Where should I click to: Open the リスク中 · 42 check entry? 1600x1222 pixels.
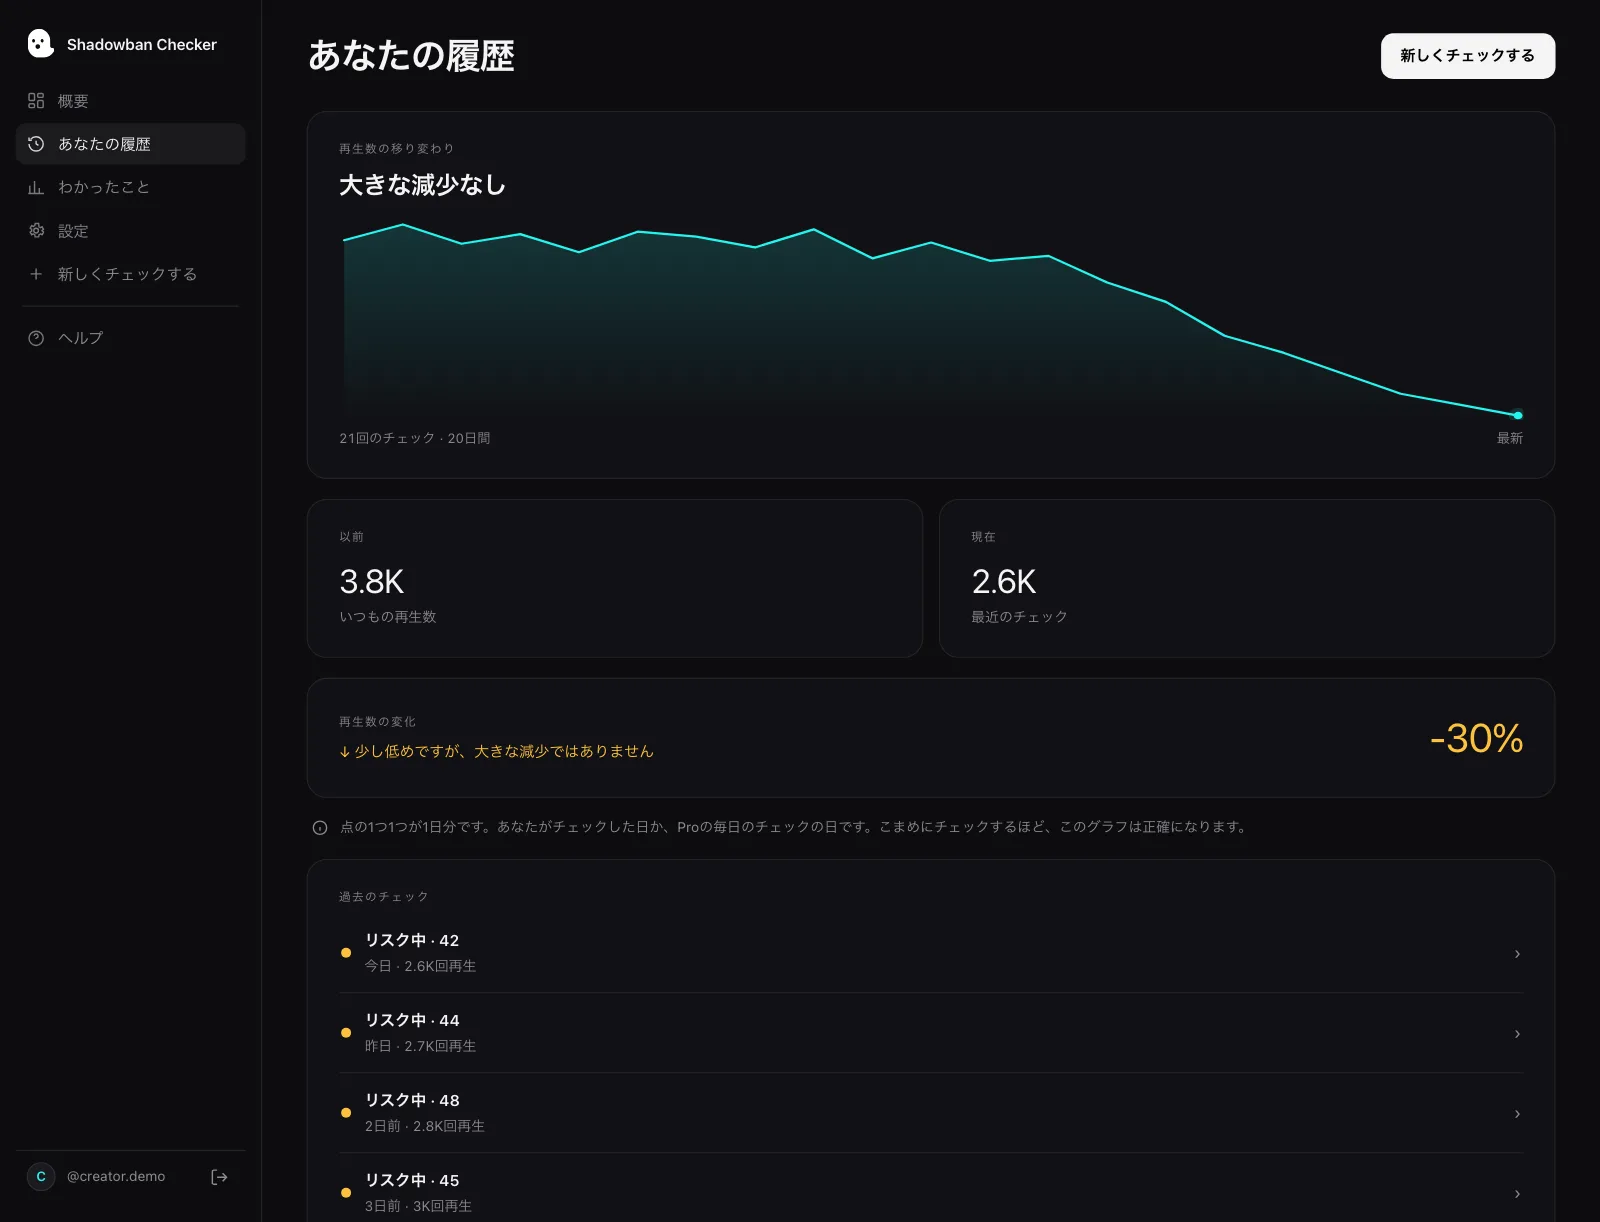(x=931, y=953)
